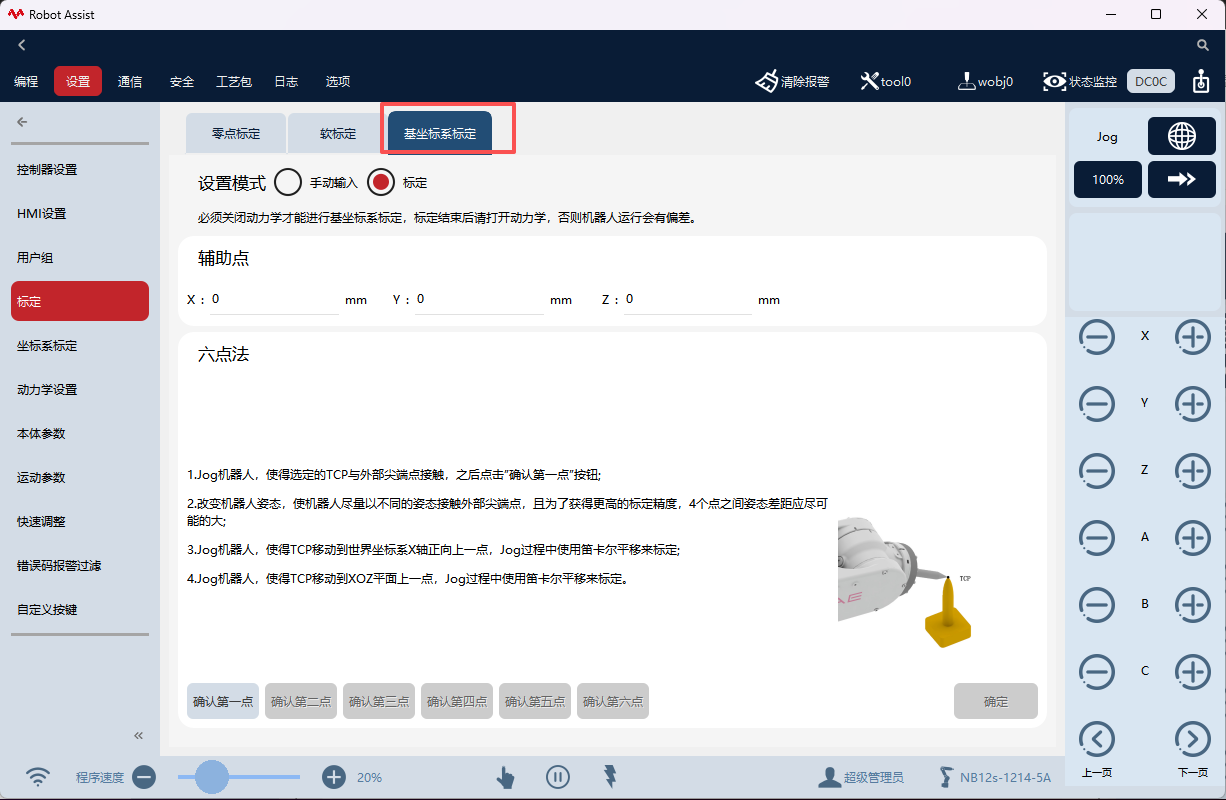Select the world coordinate globe icon
Image resolution: width=1226 pixels, height=800 pixels.
click(1181, 137)
